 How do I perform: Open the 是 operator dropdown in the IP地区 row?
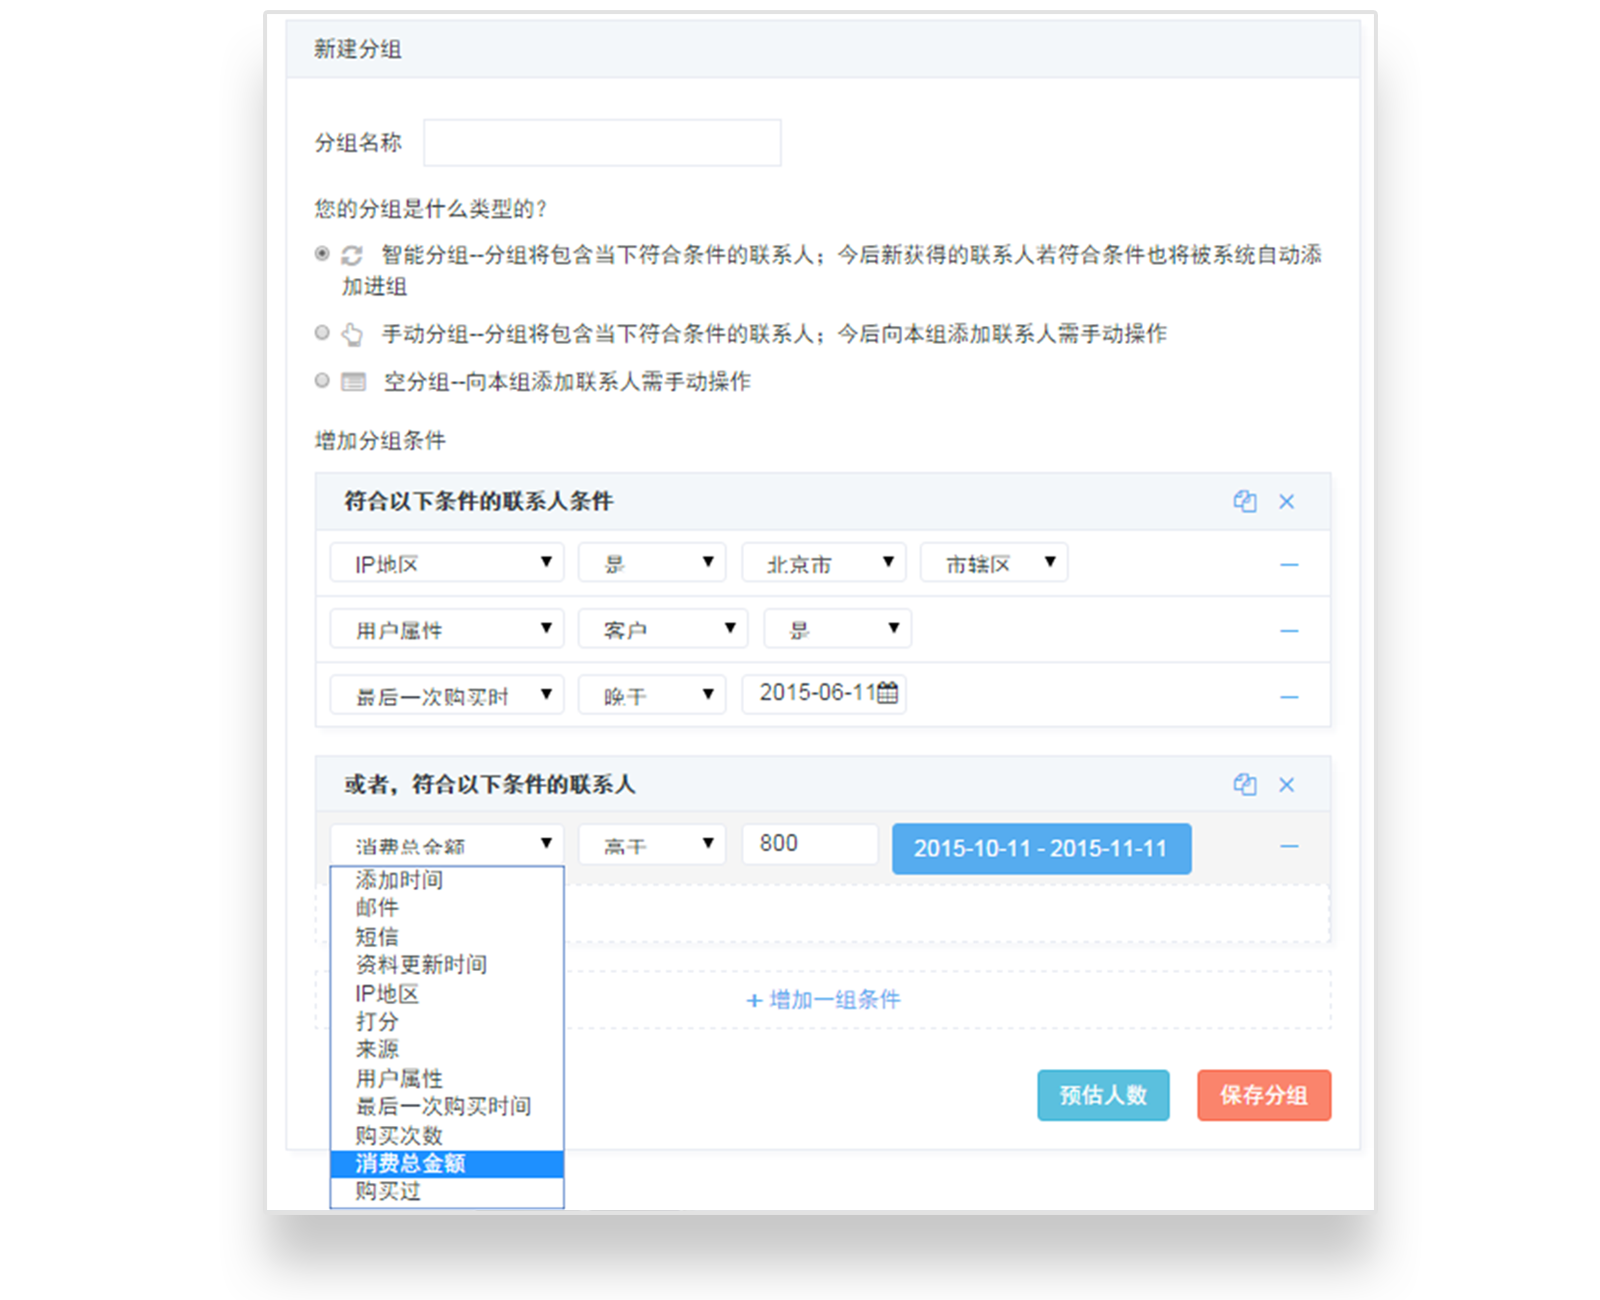coord(652,563)
